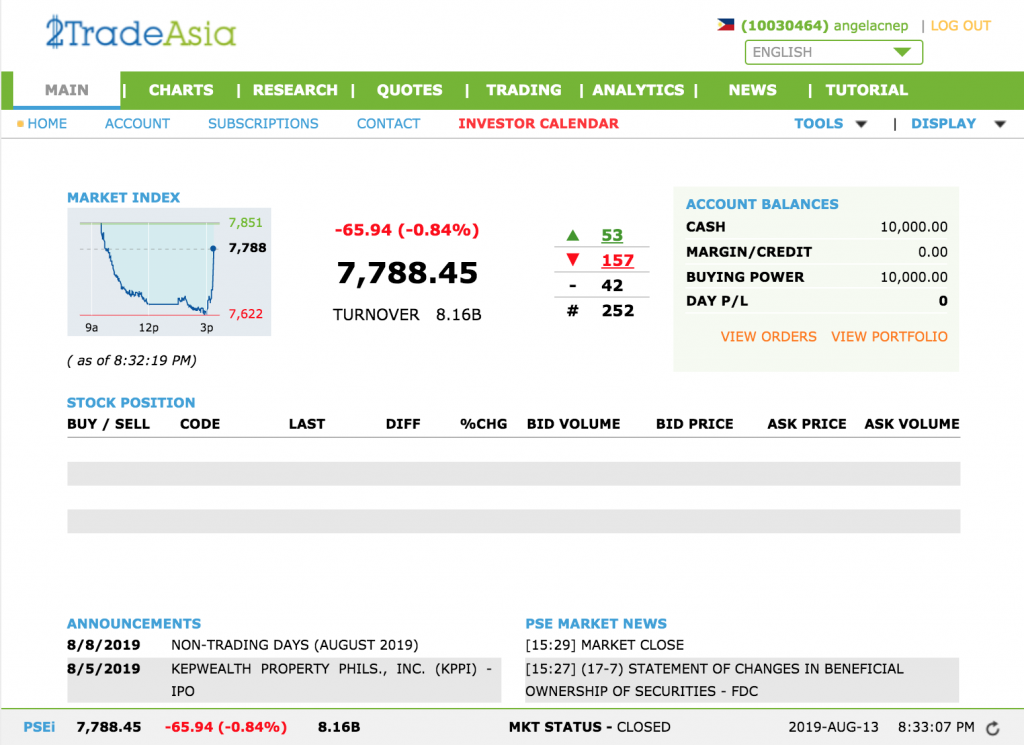Click the red down-arrow decliners icon
1024x745 pixels.
pyautogui.click(x=573, y=260)
